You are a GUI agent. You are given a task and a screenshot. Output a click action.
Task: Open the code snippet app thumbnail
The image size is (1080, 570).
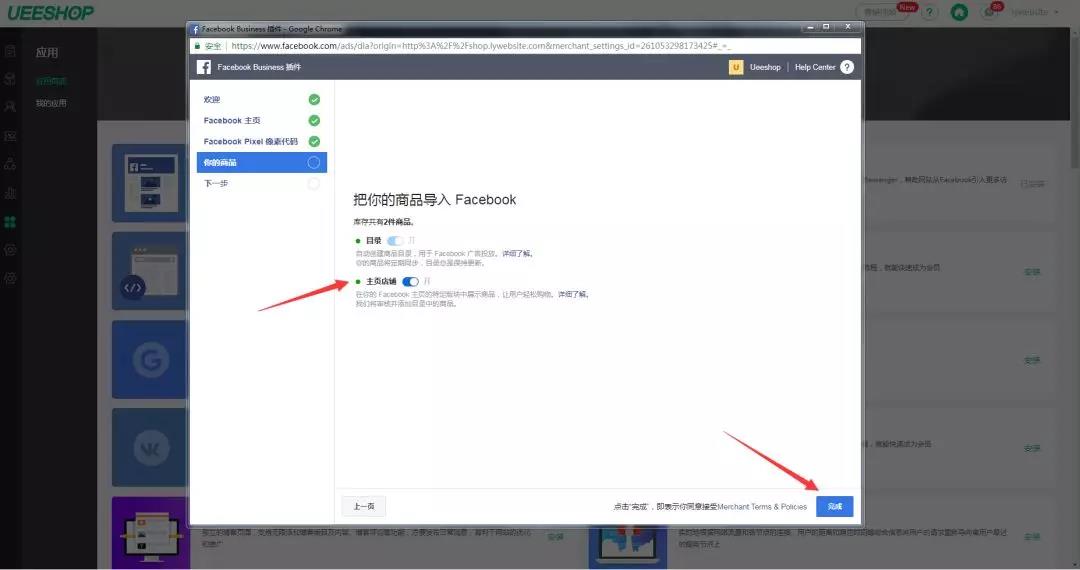click(x=149, y=271)
